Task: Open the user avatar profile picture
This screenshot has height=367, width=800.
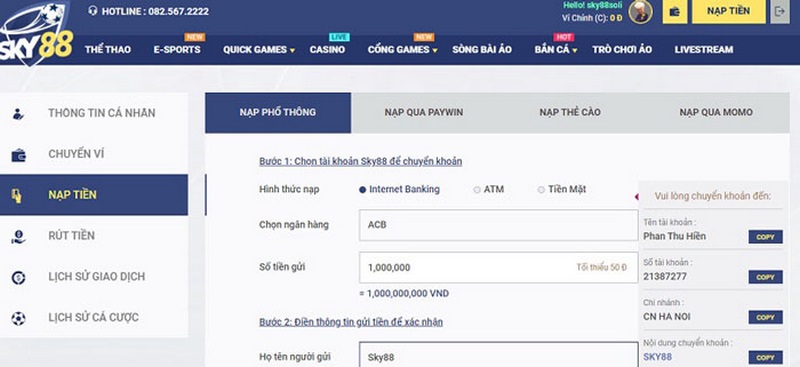Action: tap(640, 12)
